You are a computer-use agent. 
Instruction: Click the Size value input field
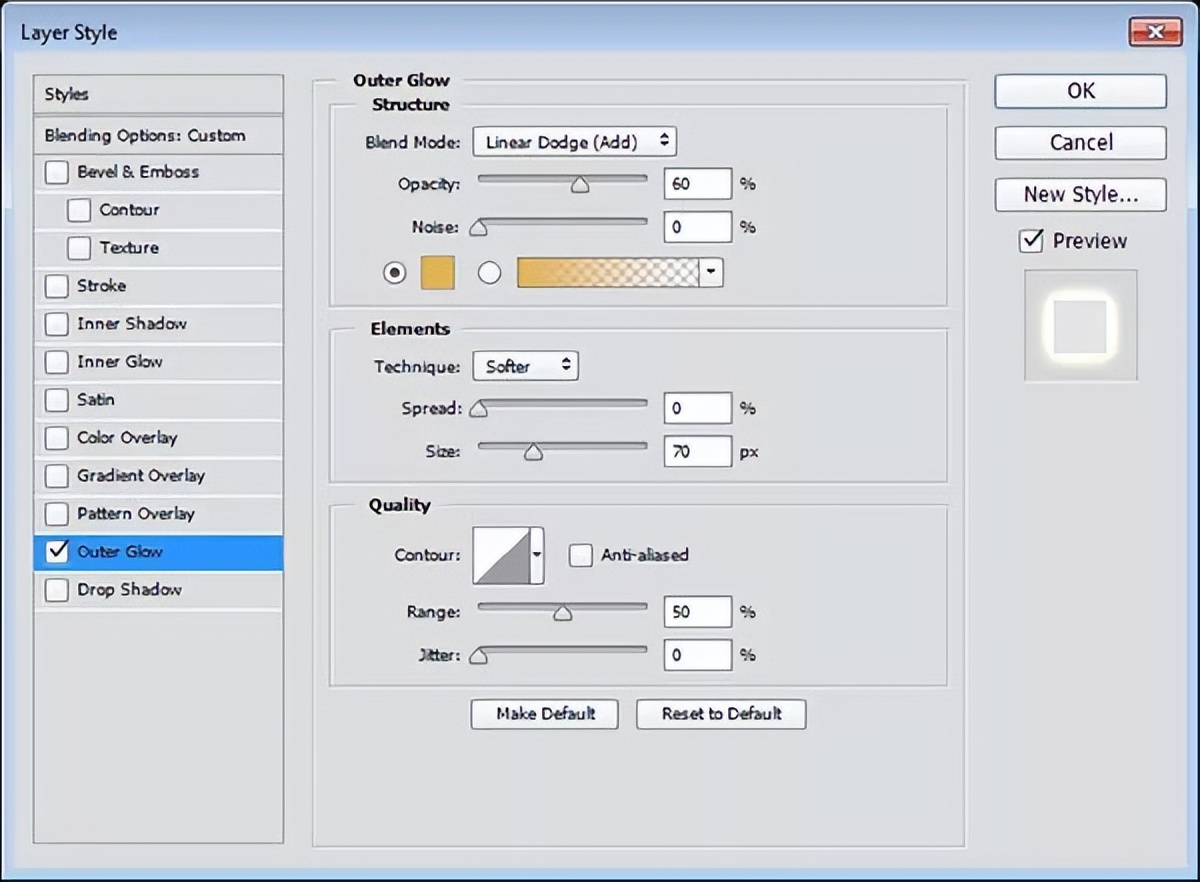pos(697,452)
